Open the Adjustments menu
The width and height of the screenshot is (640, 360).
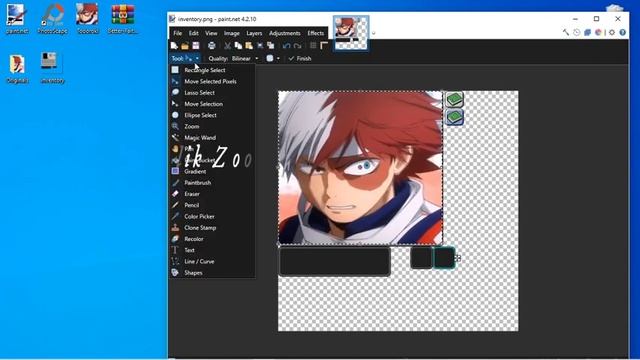click(x=284, y=33)
